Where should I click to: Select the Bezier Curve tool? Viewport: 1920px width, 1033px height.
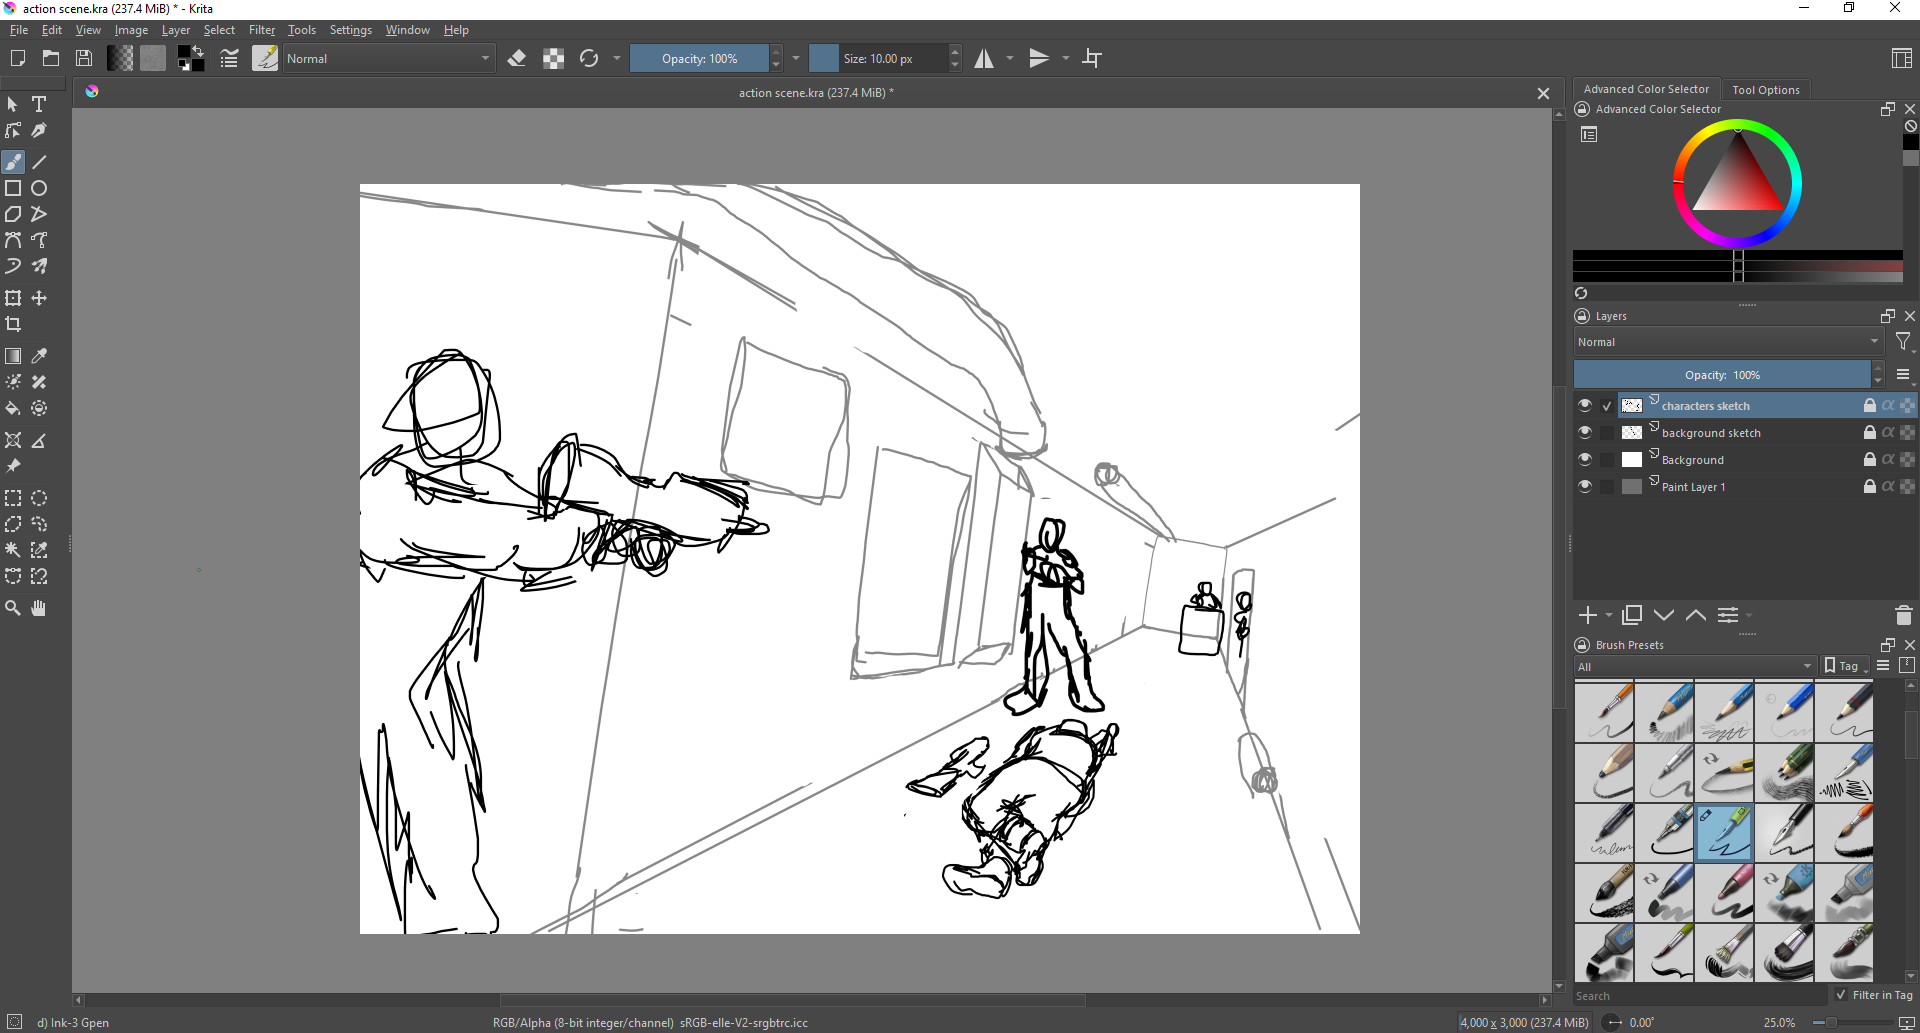coord(13,240)
